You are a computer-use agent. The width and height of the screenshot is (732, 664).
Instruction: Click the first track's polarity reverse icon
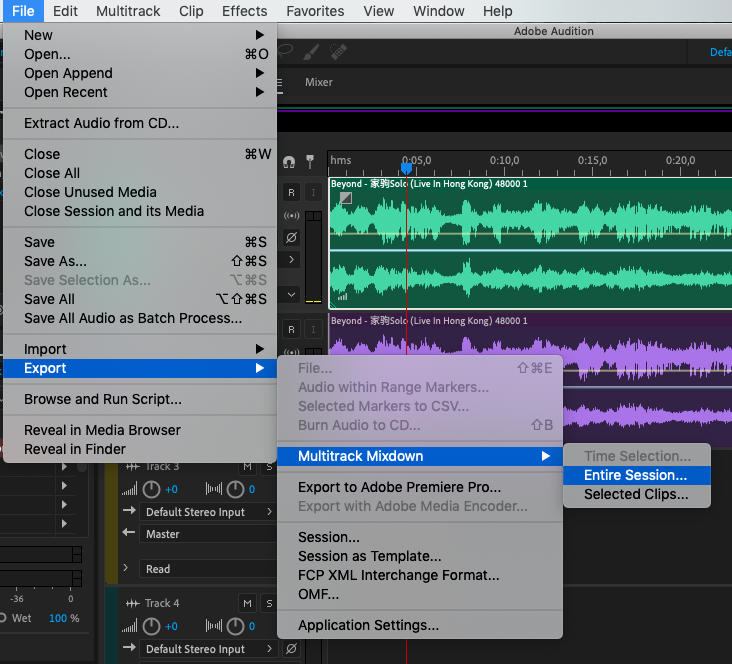pos(291,238)
